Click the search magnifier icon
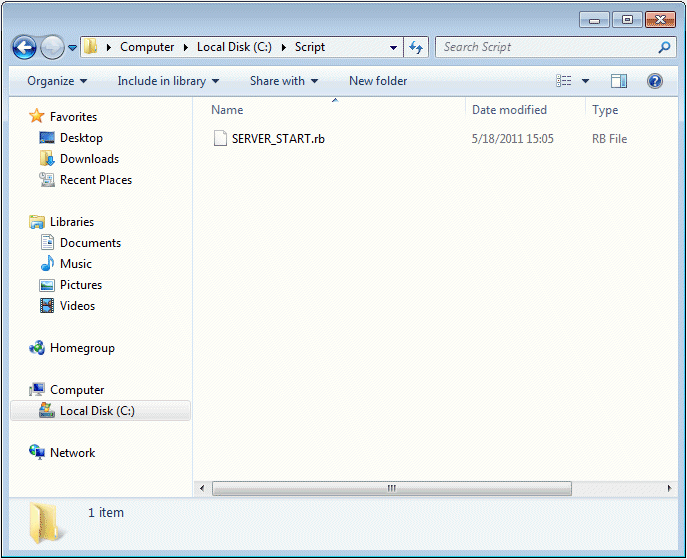The image size is (687, 559). coord(664,47)
